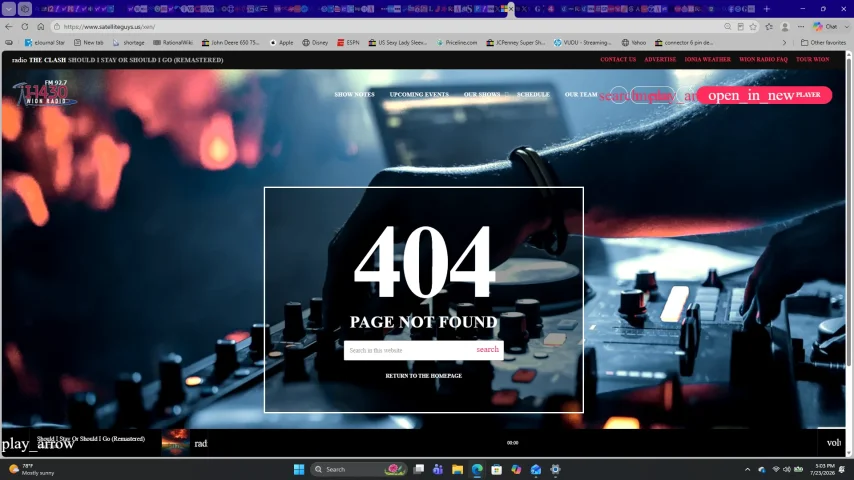
Task: Click the WION Radio 1430 logo
Action: tap(45, 93)
